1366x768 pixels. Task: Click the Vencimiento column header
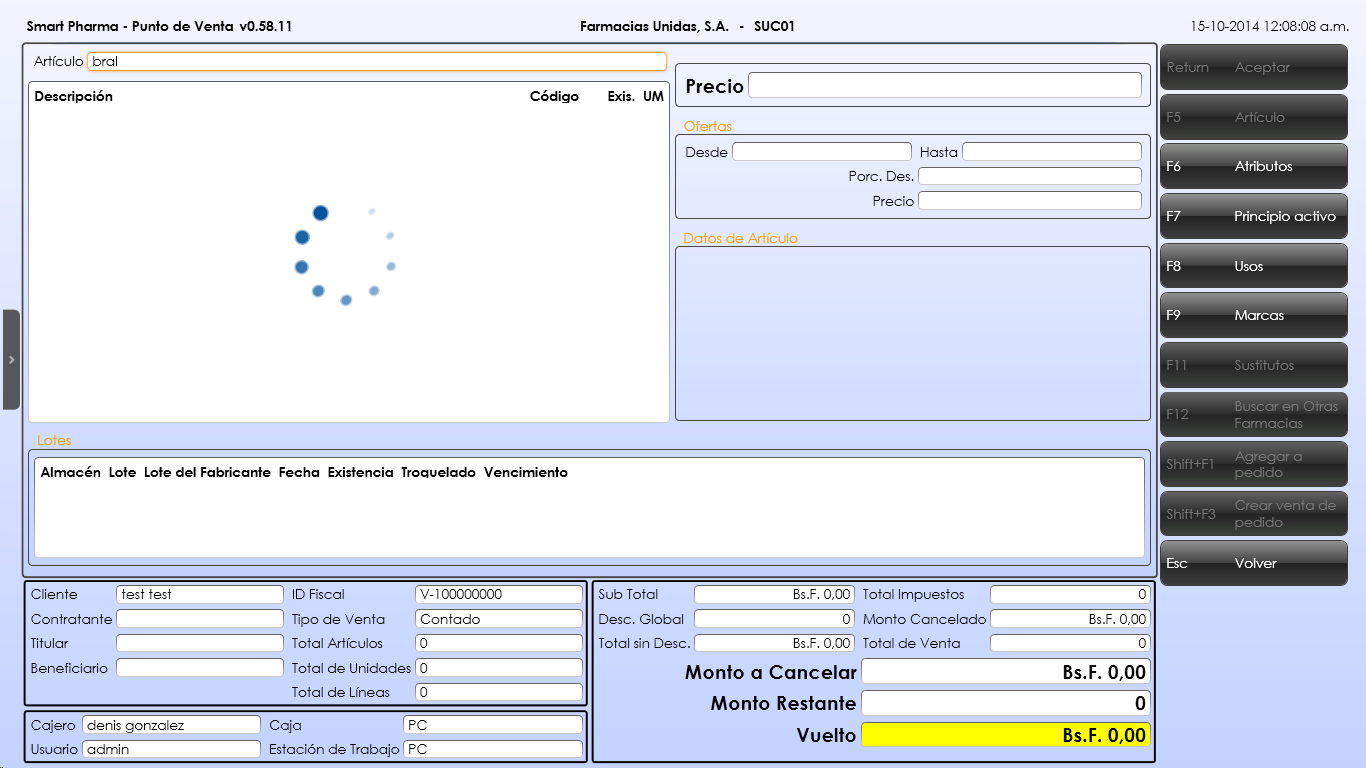(525, 472)
